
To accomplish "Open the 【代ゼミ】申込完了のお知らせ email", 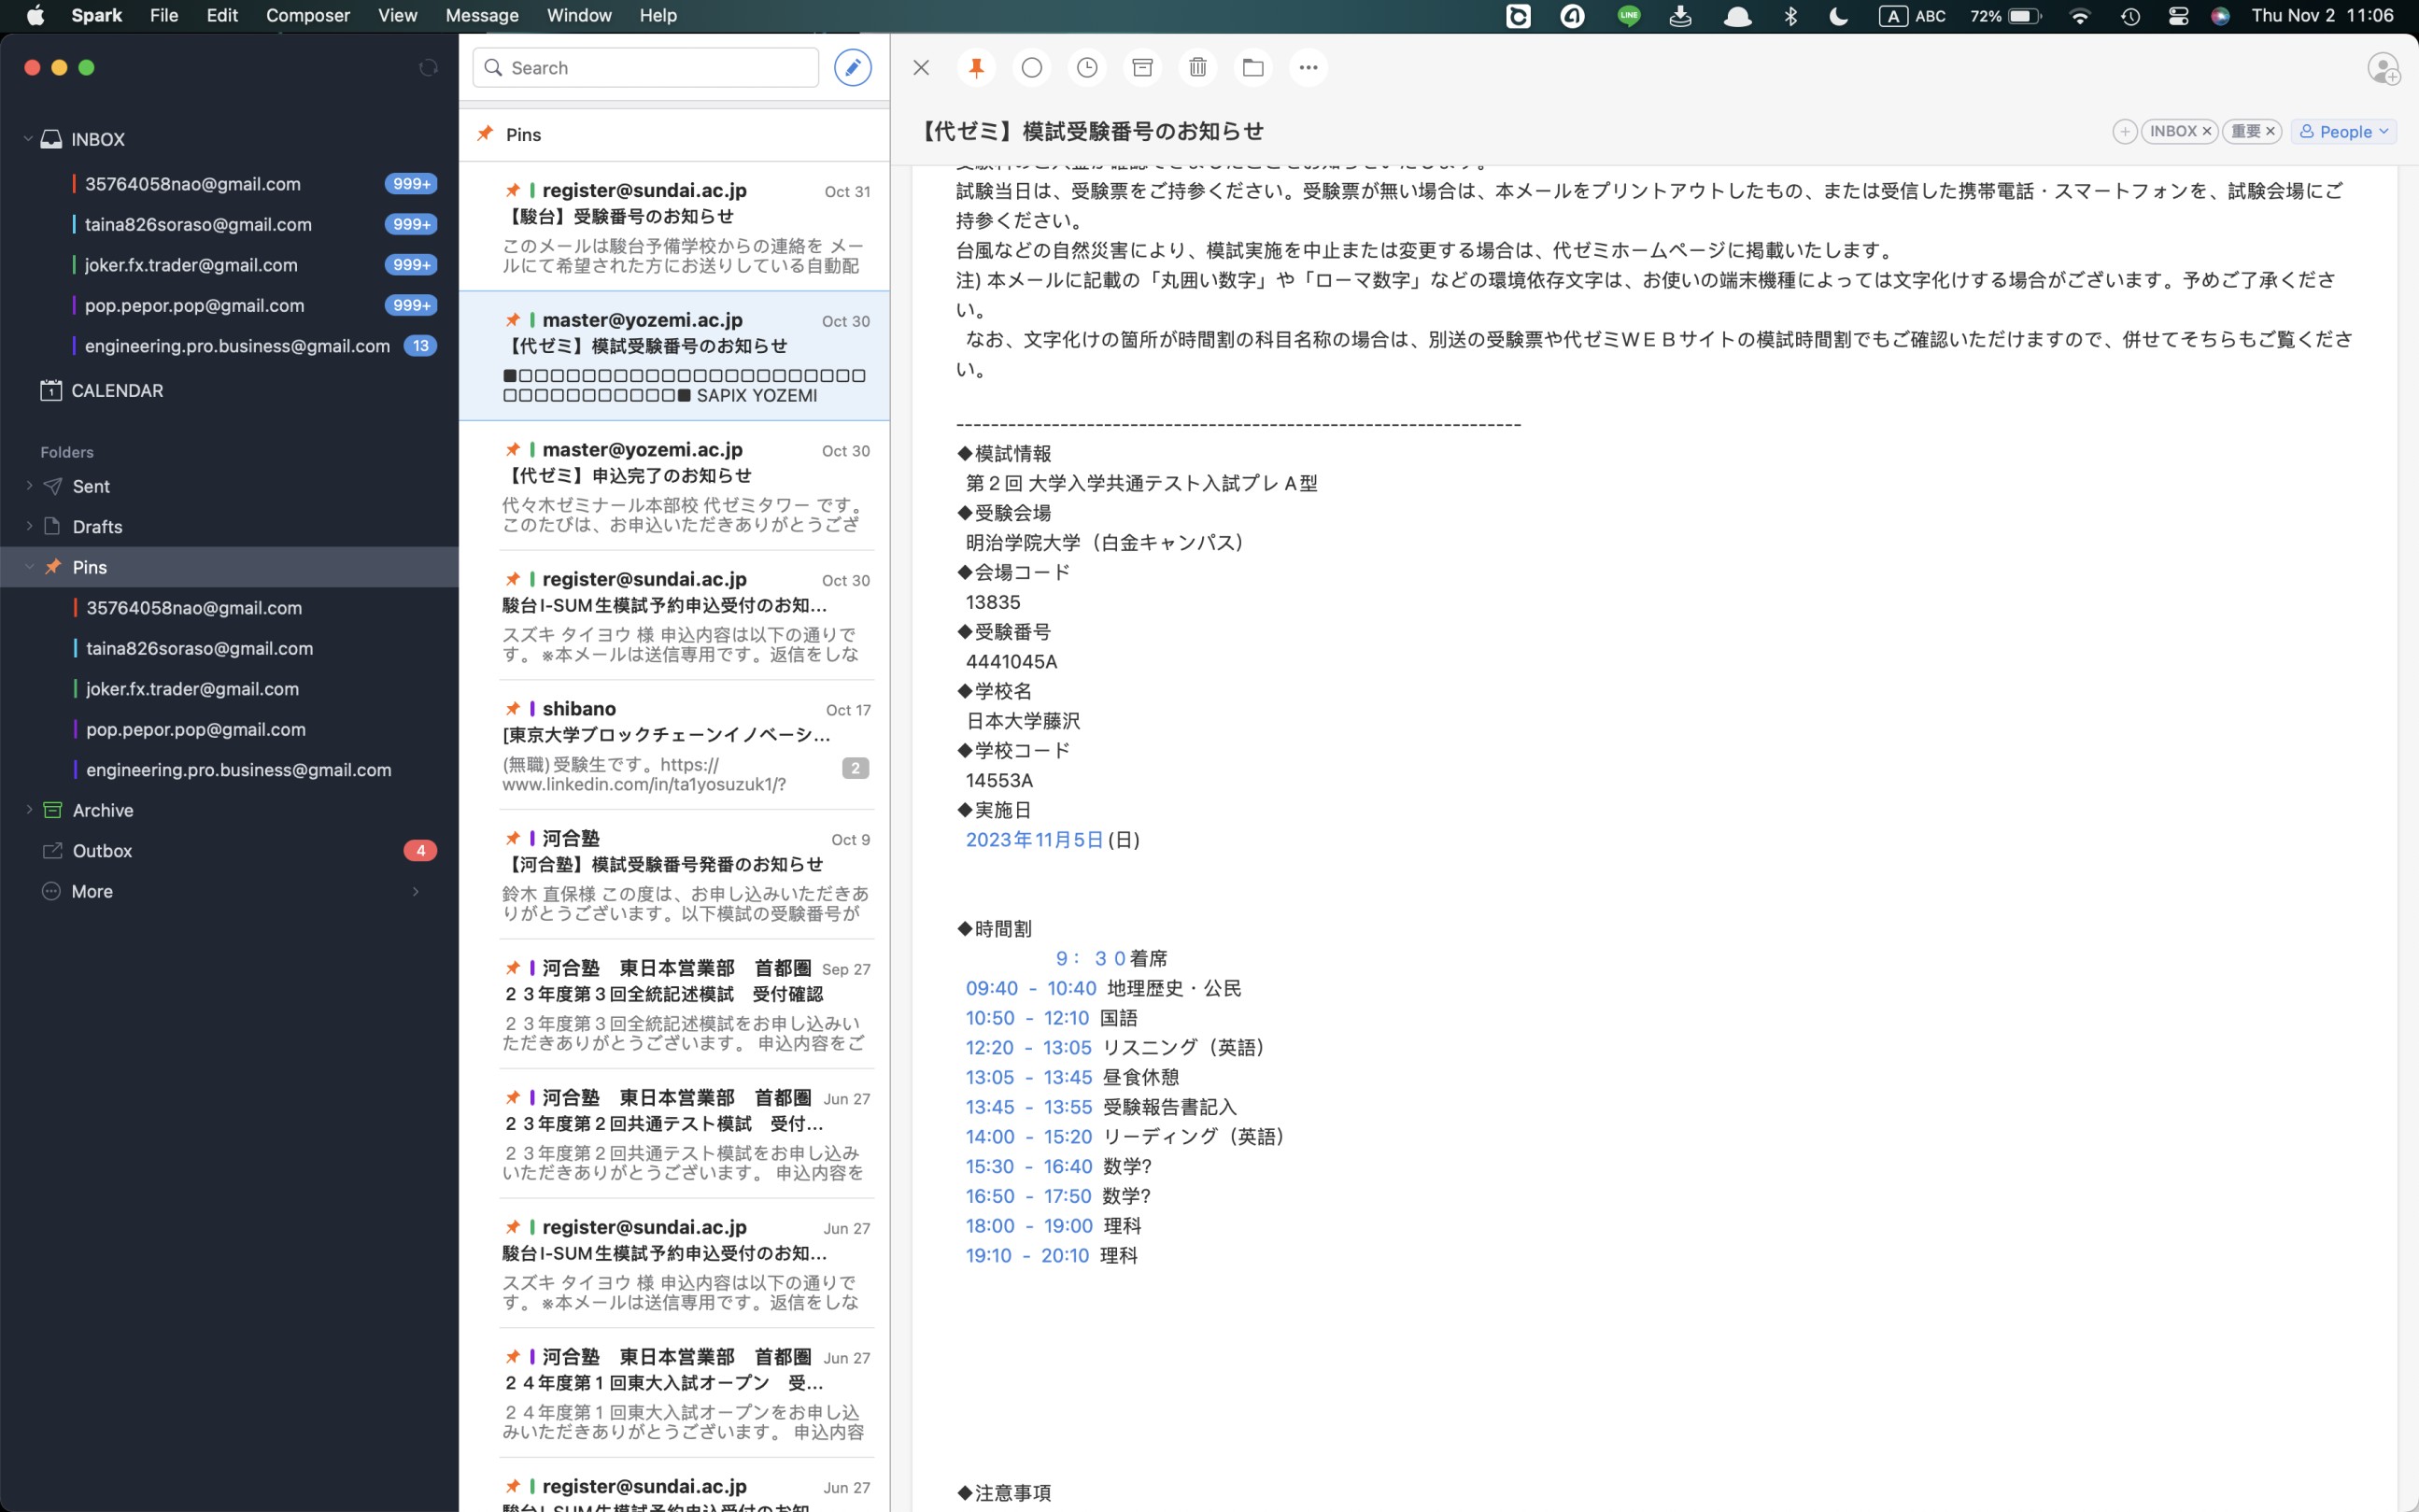I will click(x=674, y=486).
